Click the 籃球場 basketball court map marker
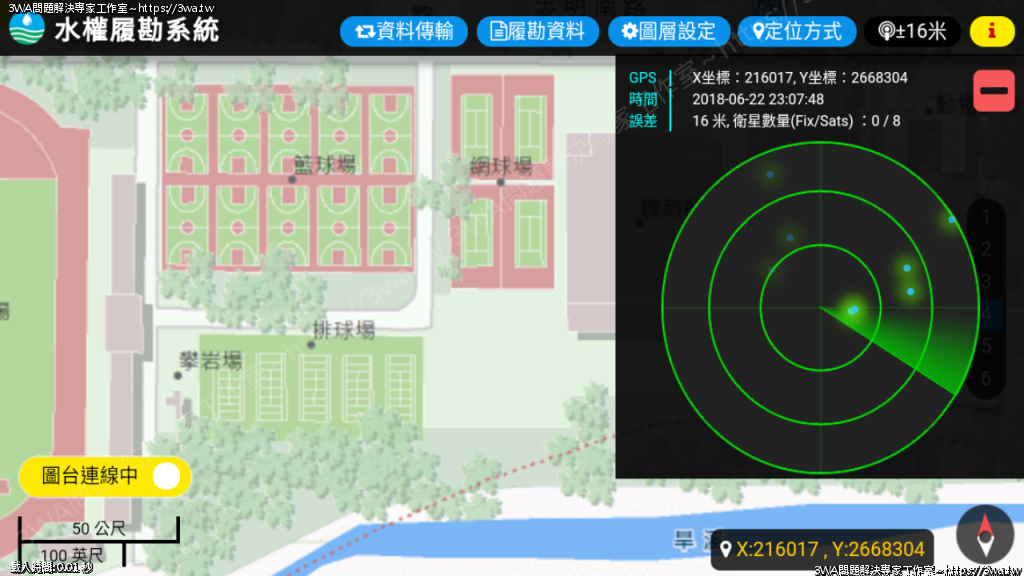 click(292, 179)
